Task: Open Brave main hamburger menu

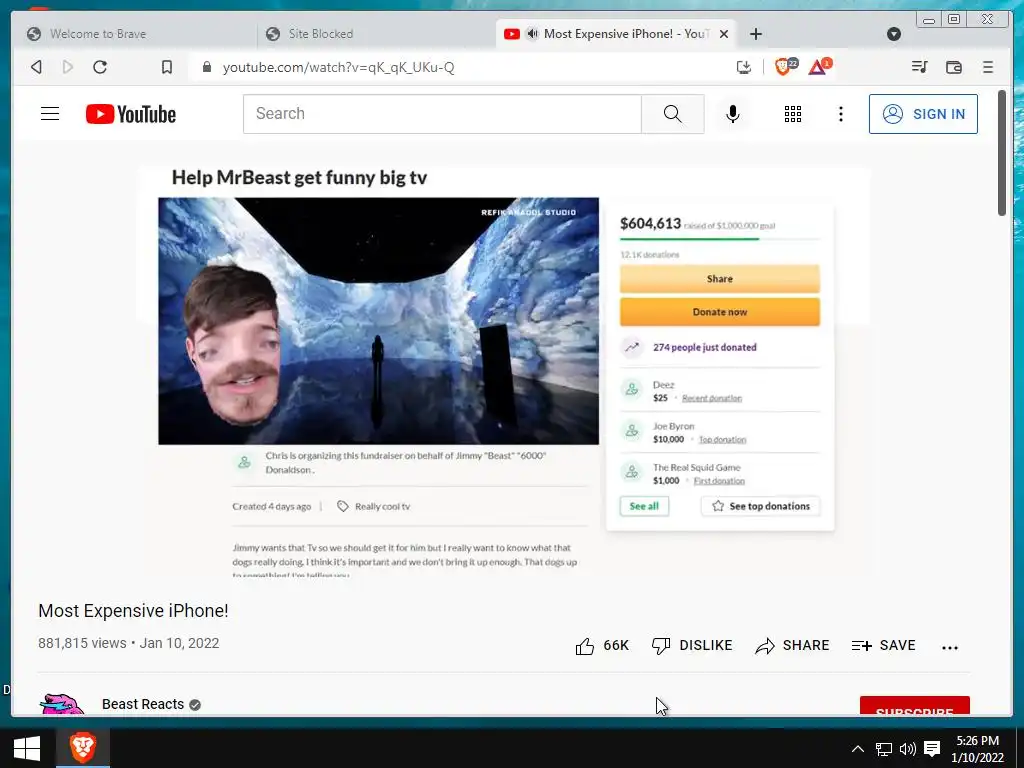Action: click(988, 67)
